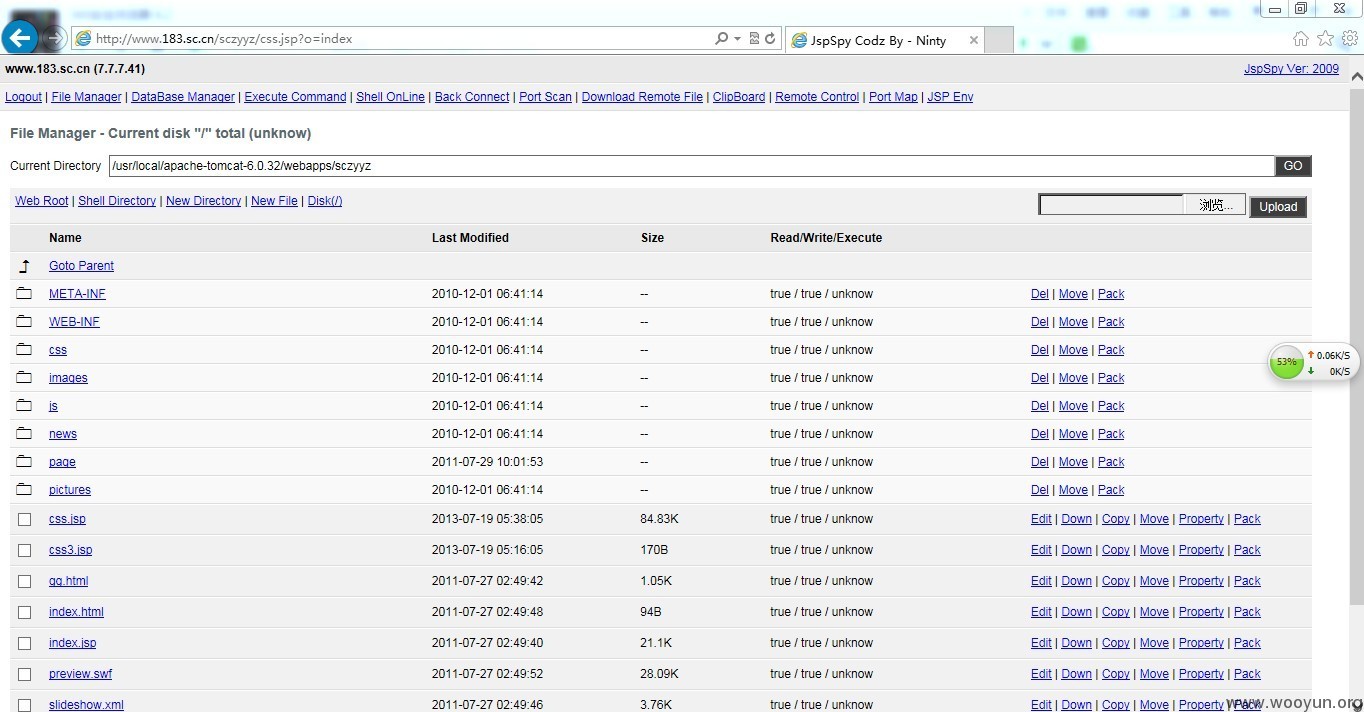Tick the checkbox for css.jsp
Viewport: 1364px width, 712px height.
25,519
